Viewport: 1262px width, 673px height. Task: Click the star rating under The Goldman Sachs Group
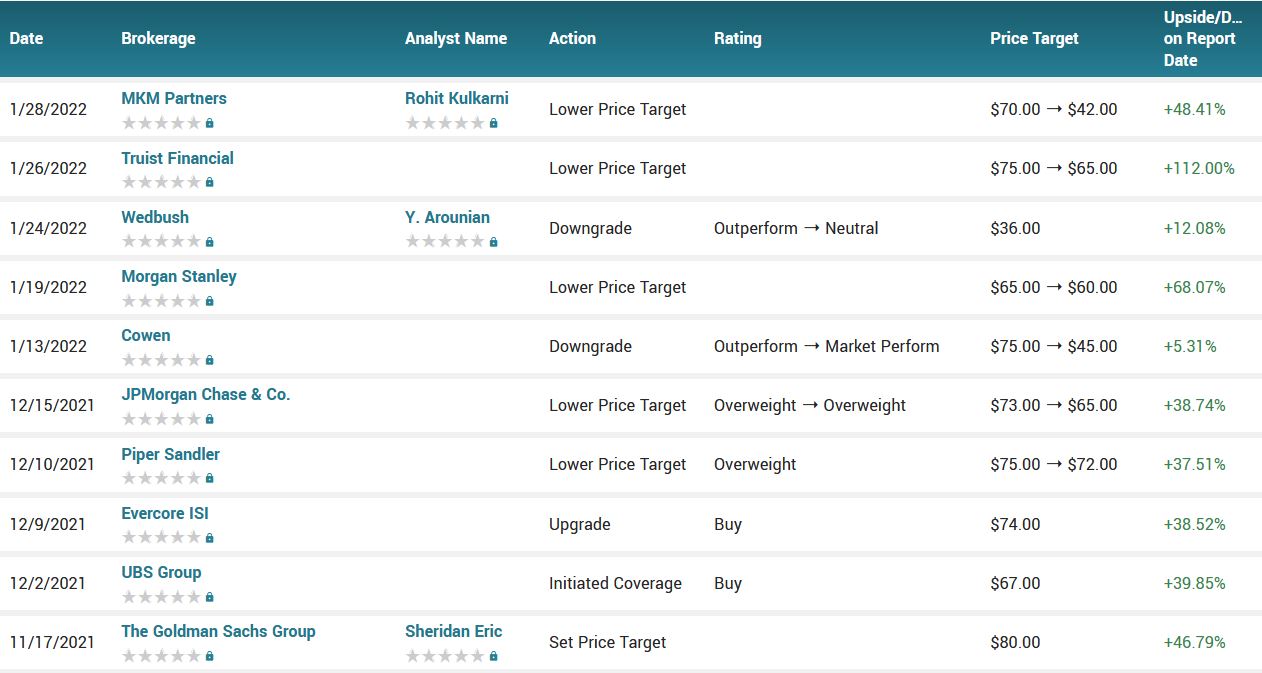tap(161, 656)
